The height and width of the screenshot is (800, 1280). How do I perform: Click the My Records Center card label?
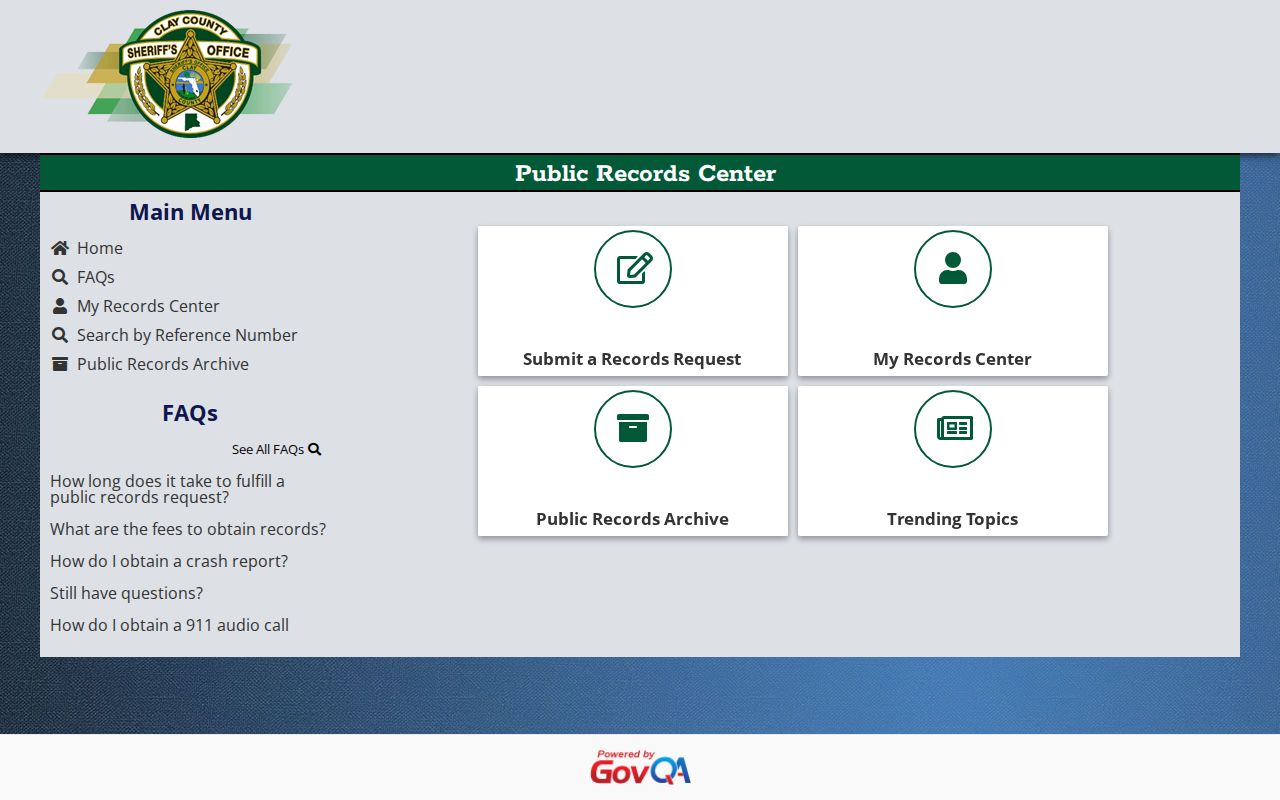coord(952,359)
